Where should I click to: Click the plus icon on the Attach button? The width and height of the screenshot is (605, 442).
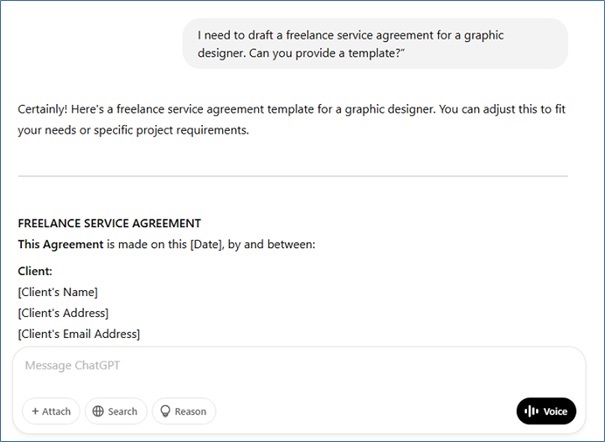tap(35, 411)
